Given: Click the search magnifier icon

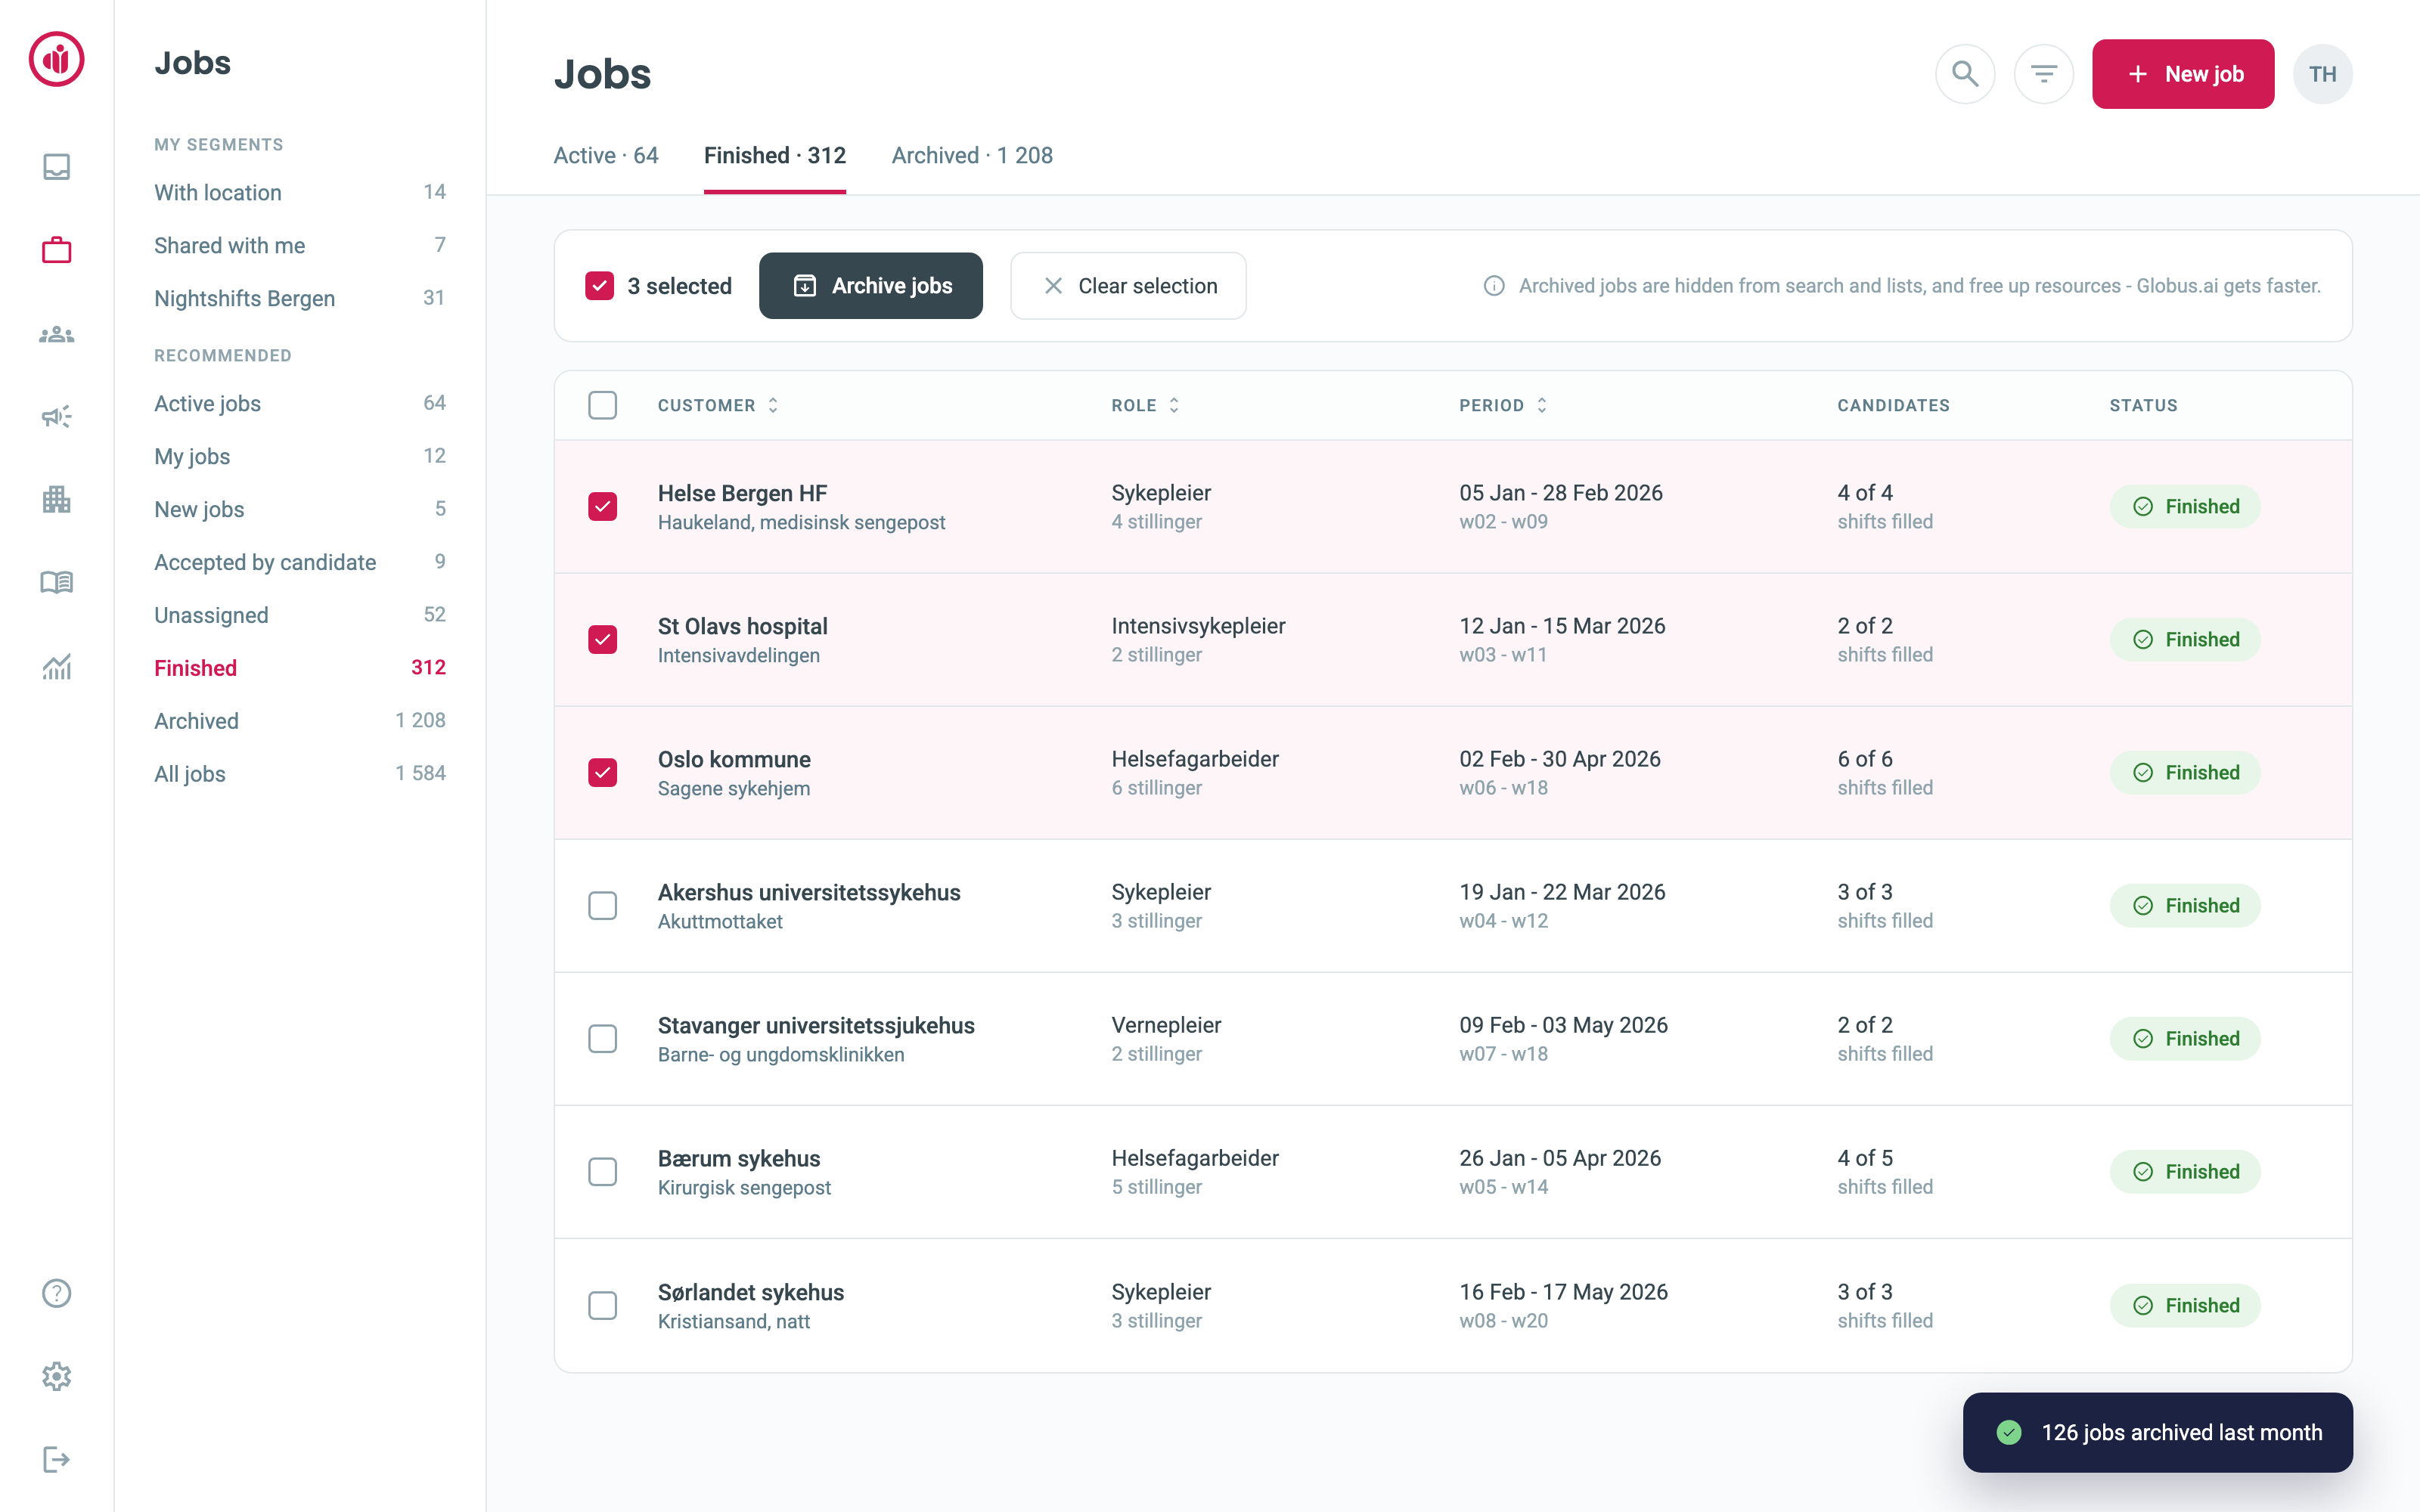Looking at the screenshot, I should [1964, 74].
